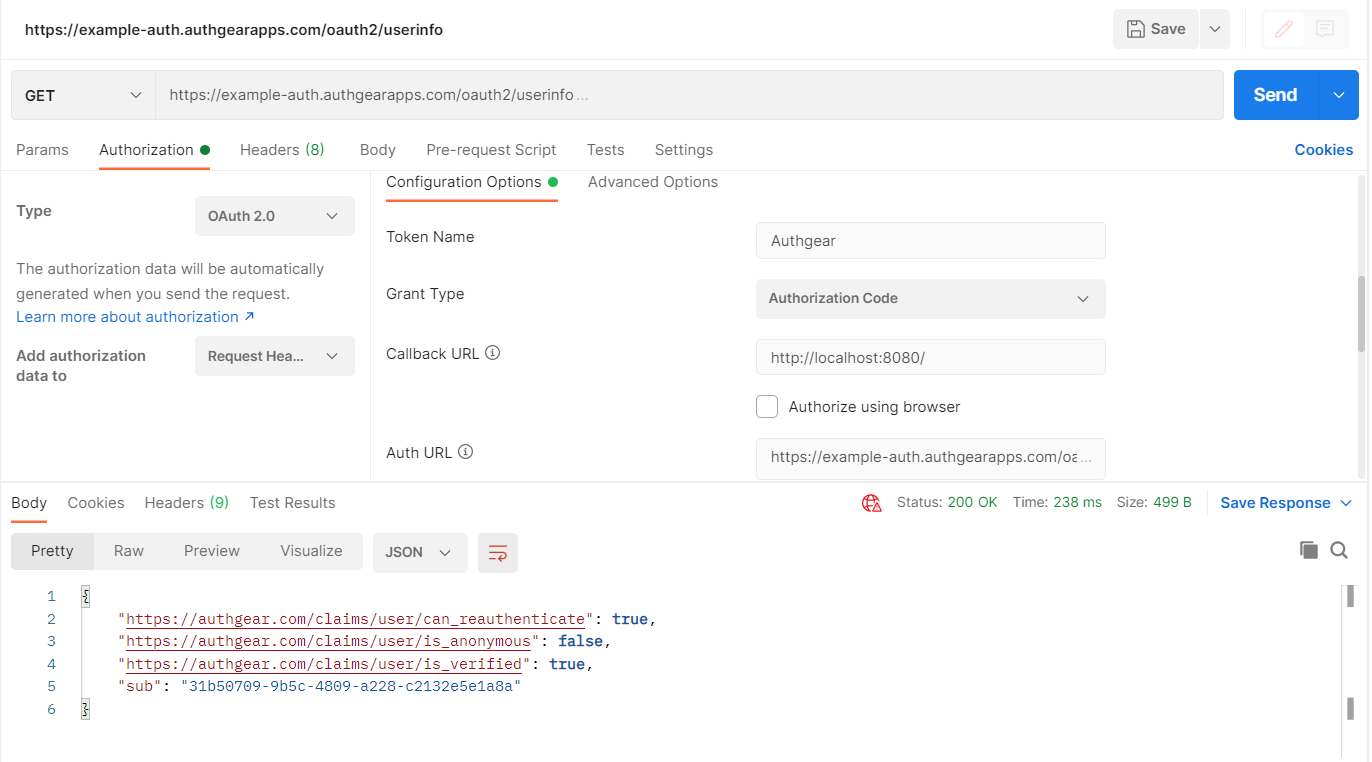Select the Authorization tab
The height and width of the screenshot is (762, 1372).
tap(154, 150)
